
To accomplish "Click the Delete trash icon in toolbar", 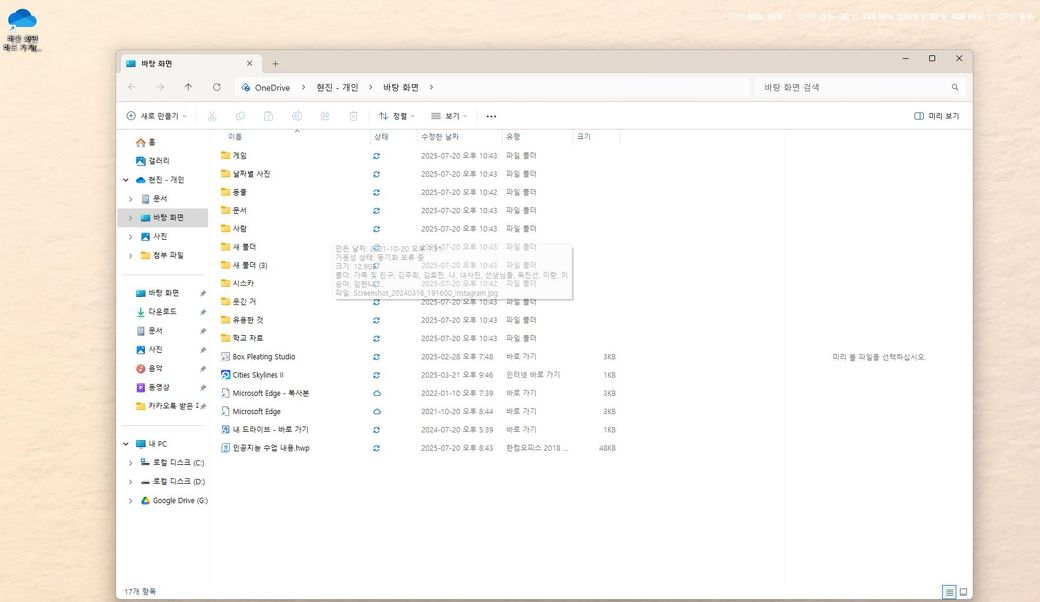I will [354, 116].
